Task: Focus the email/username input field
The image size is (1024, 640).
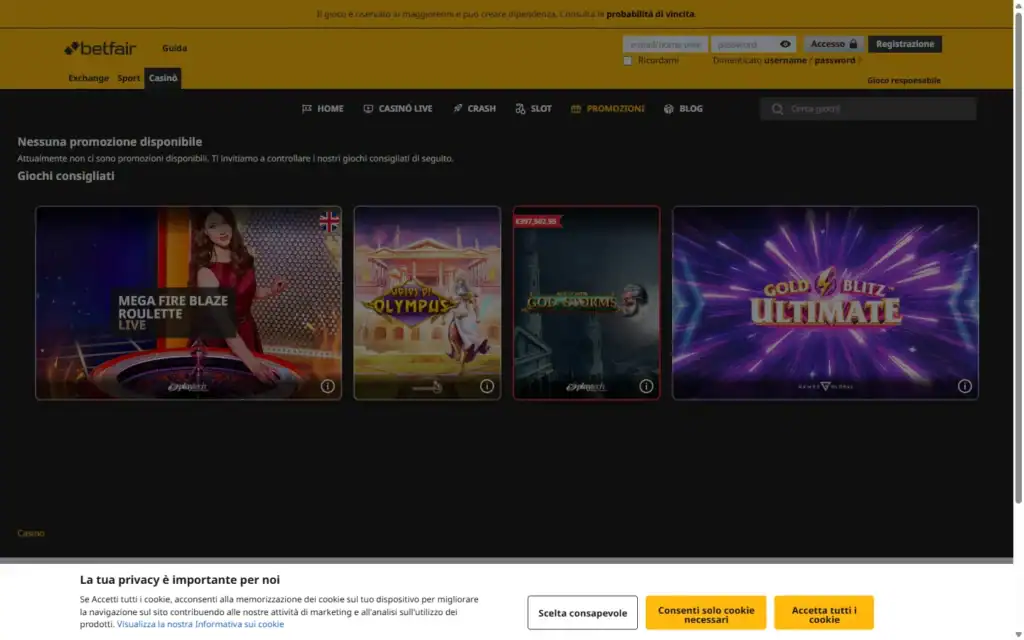Action: pyautogui.click(x=665, y=44)
